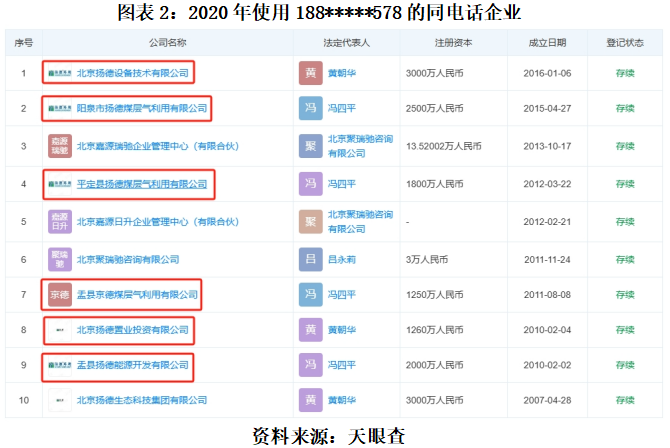Click the logo icon of 盂县扬德能源开发有限公司

click(60, 365)
